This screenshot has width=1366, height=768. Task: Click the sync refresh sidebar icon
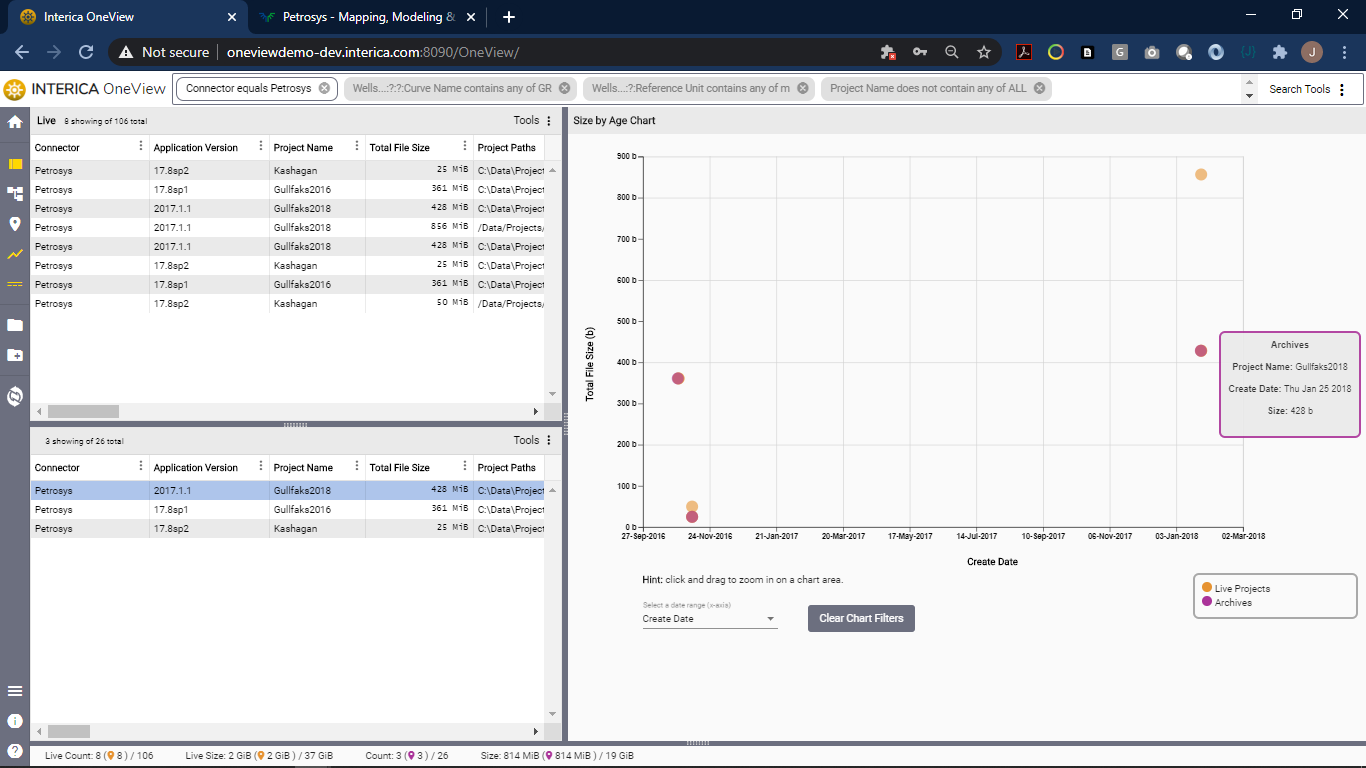15,396
